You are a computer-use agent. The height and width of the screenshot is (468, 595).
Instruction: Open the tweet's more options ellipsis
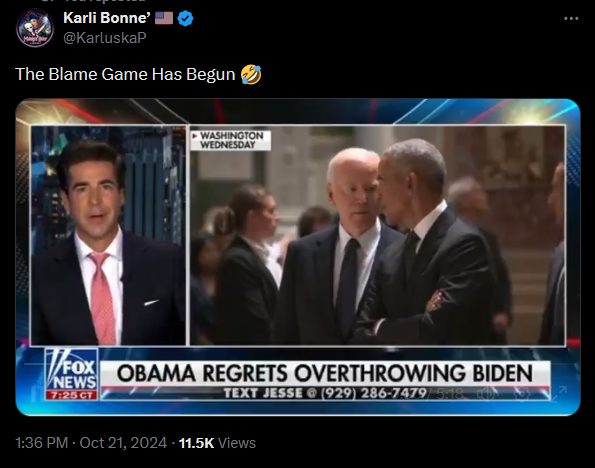coord(571,18)
